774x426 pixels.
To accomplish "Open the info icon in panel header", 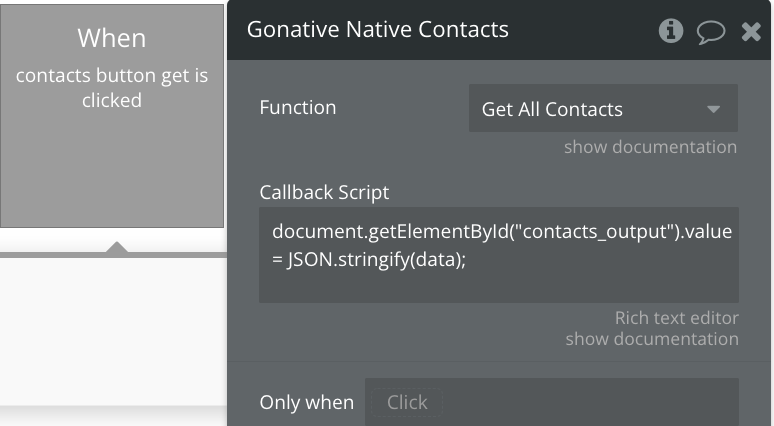I will click(671, 31).
